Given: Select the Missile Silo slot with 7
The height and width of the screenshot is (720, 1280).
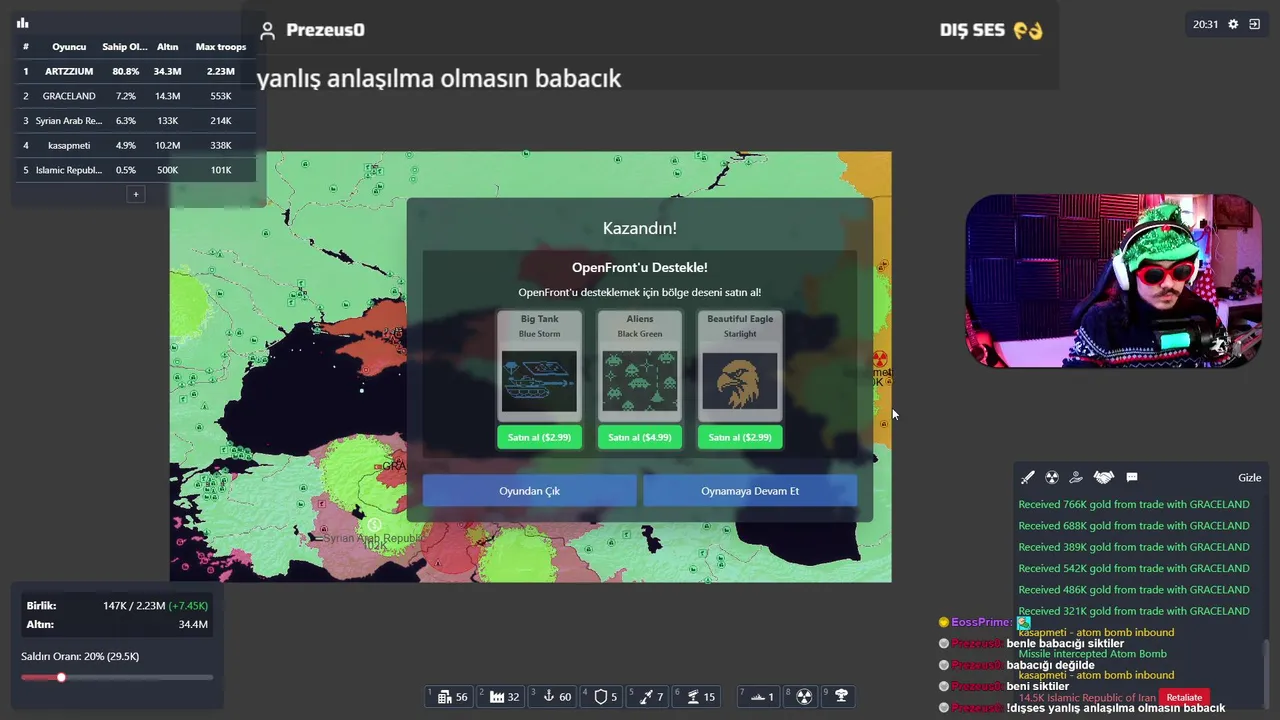Looking at the screenshot, I should pos(649,696).
